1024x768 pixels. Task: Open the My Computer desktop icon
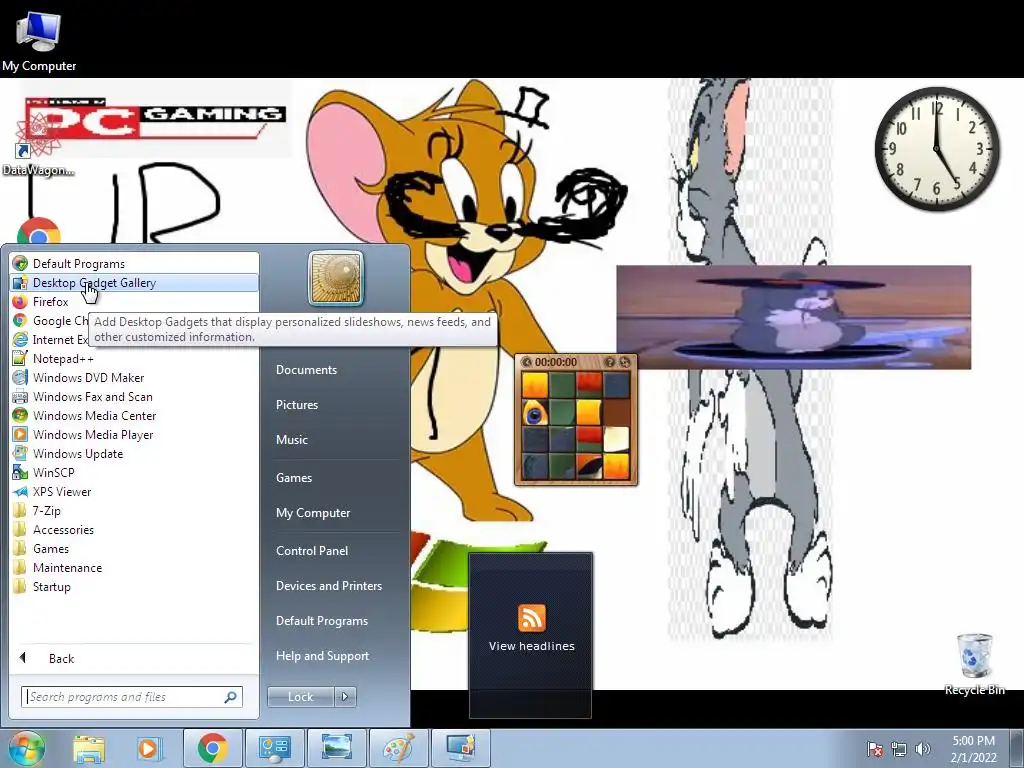tap(39, 41)
